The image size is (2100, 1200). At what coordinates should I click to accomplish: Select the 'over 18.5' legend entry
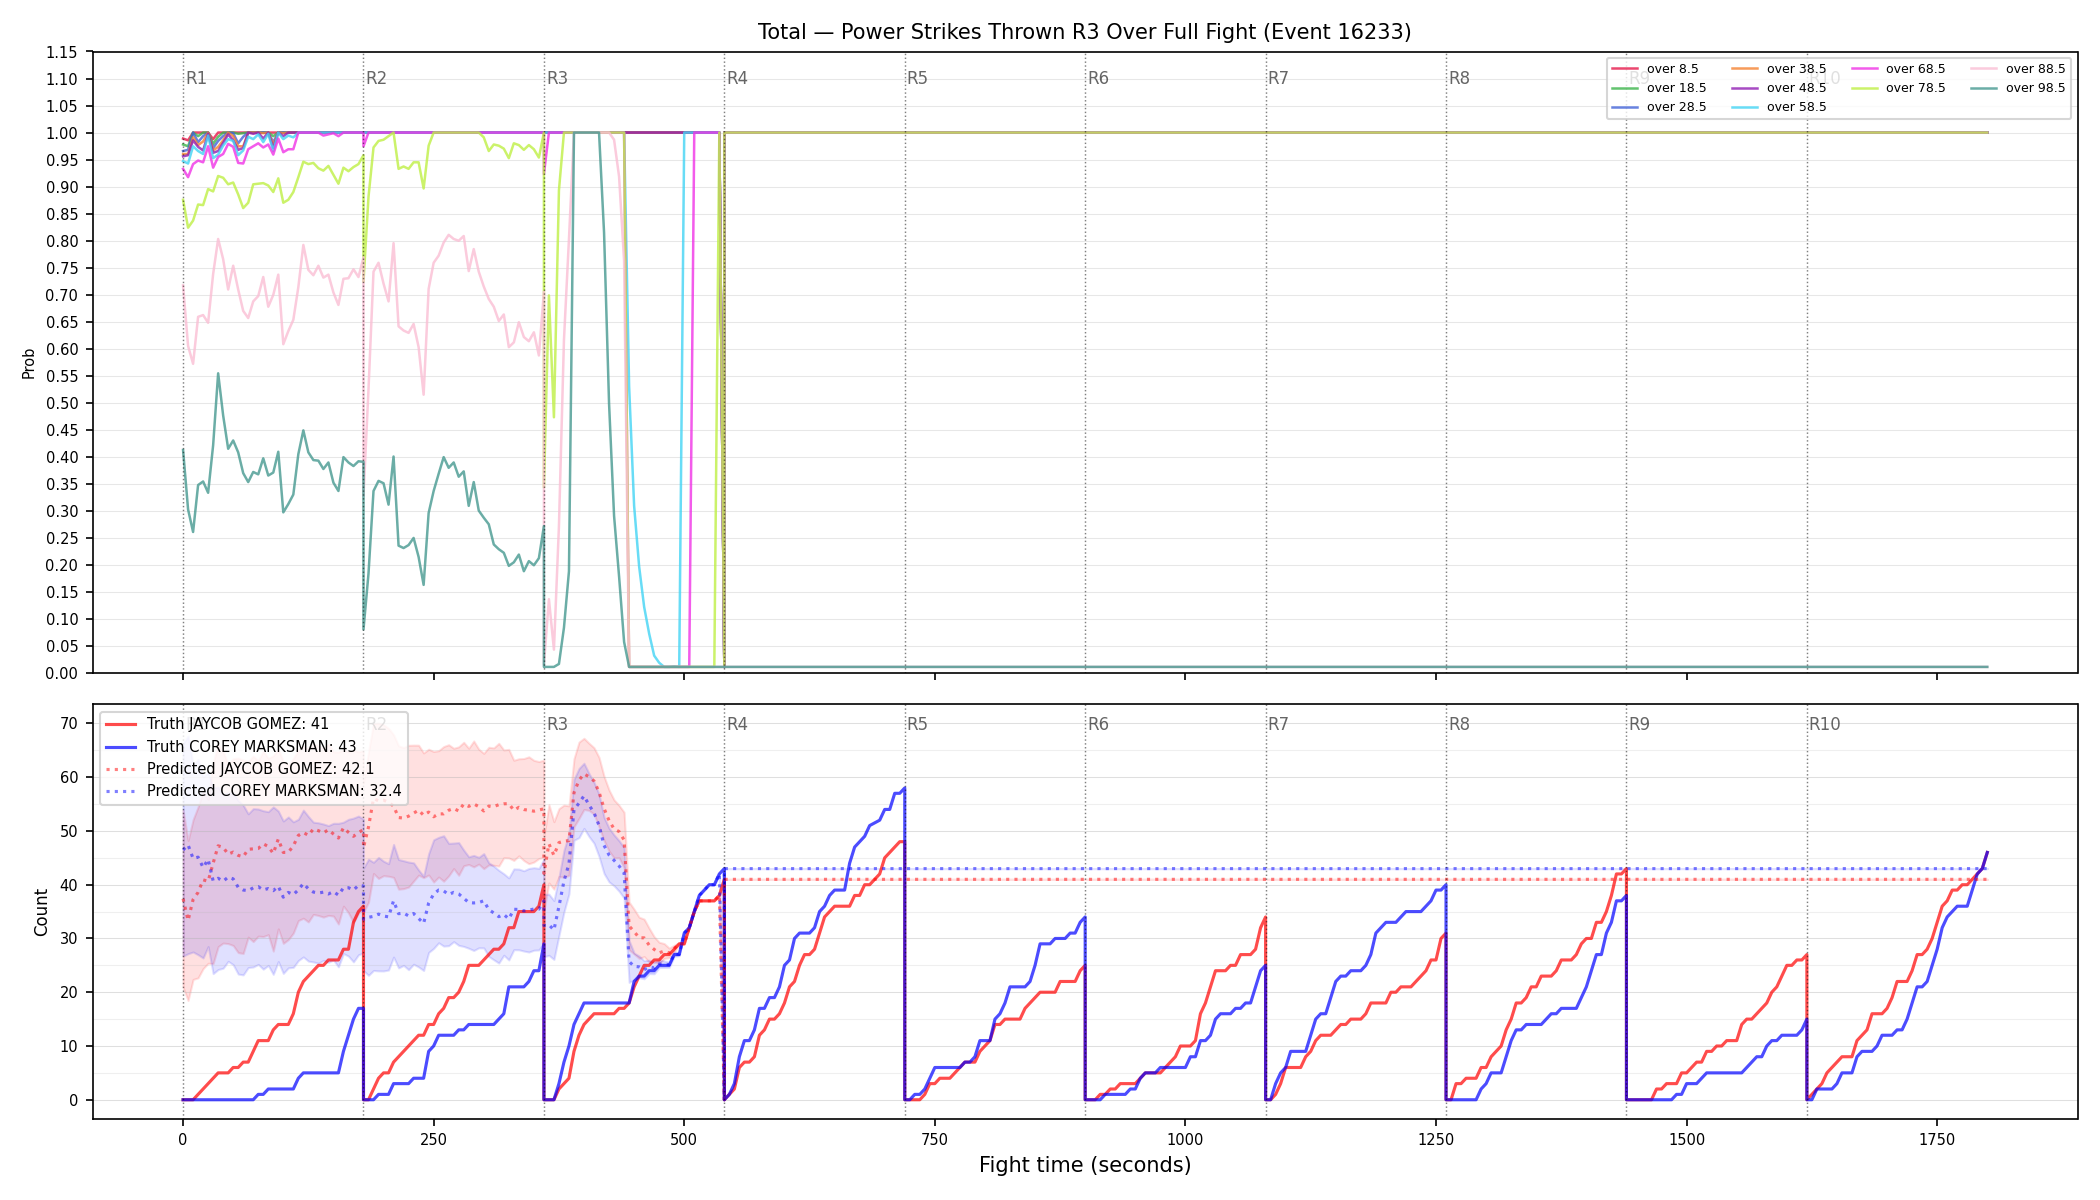click(1659, 88)
